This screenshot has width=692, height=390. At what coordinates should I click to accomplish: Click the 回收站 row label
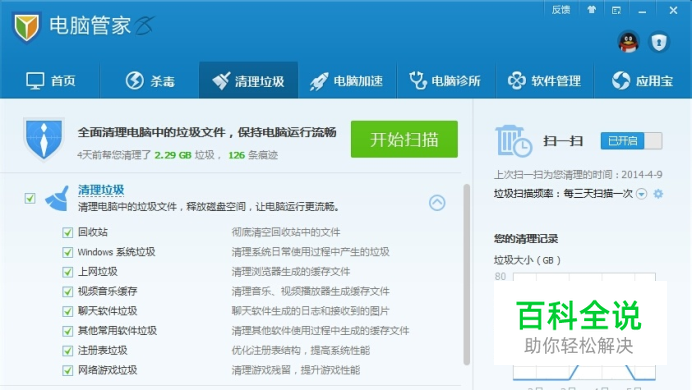coord(93,232)
